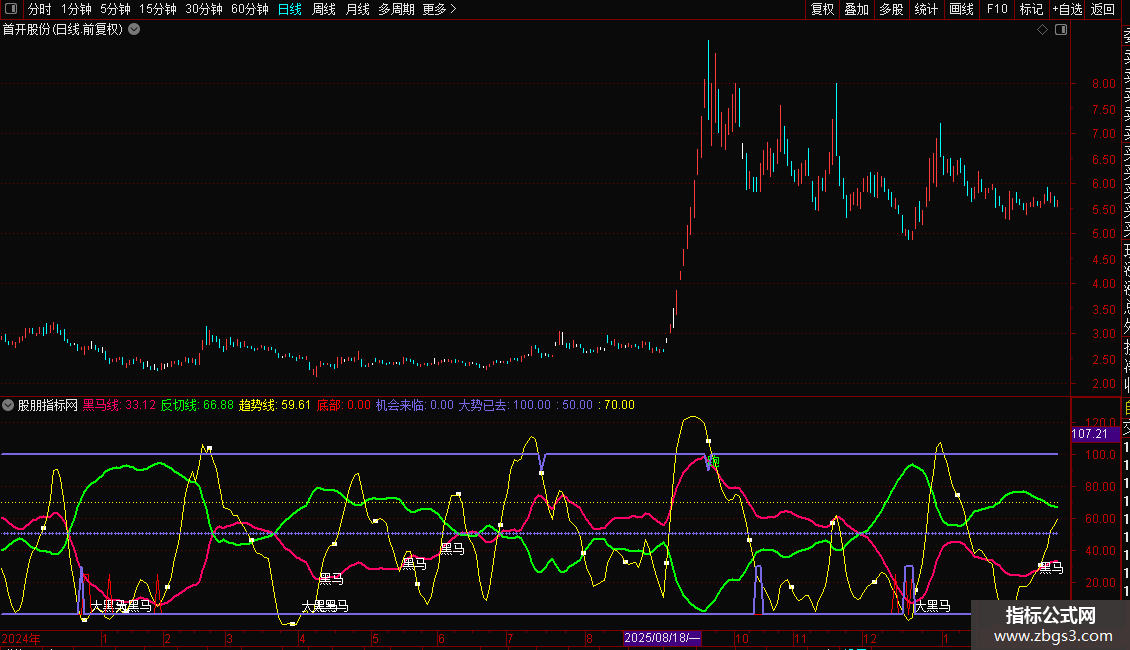Expand 更多 period options
Viewport: 1130px width, 650px height.
(x=439, y=10)
